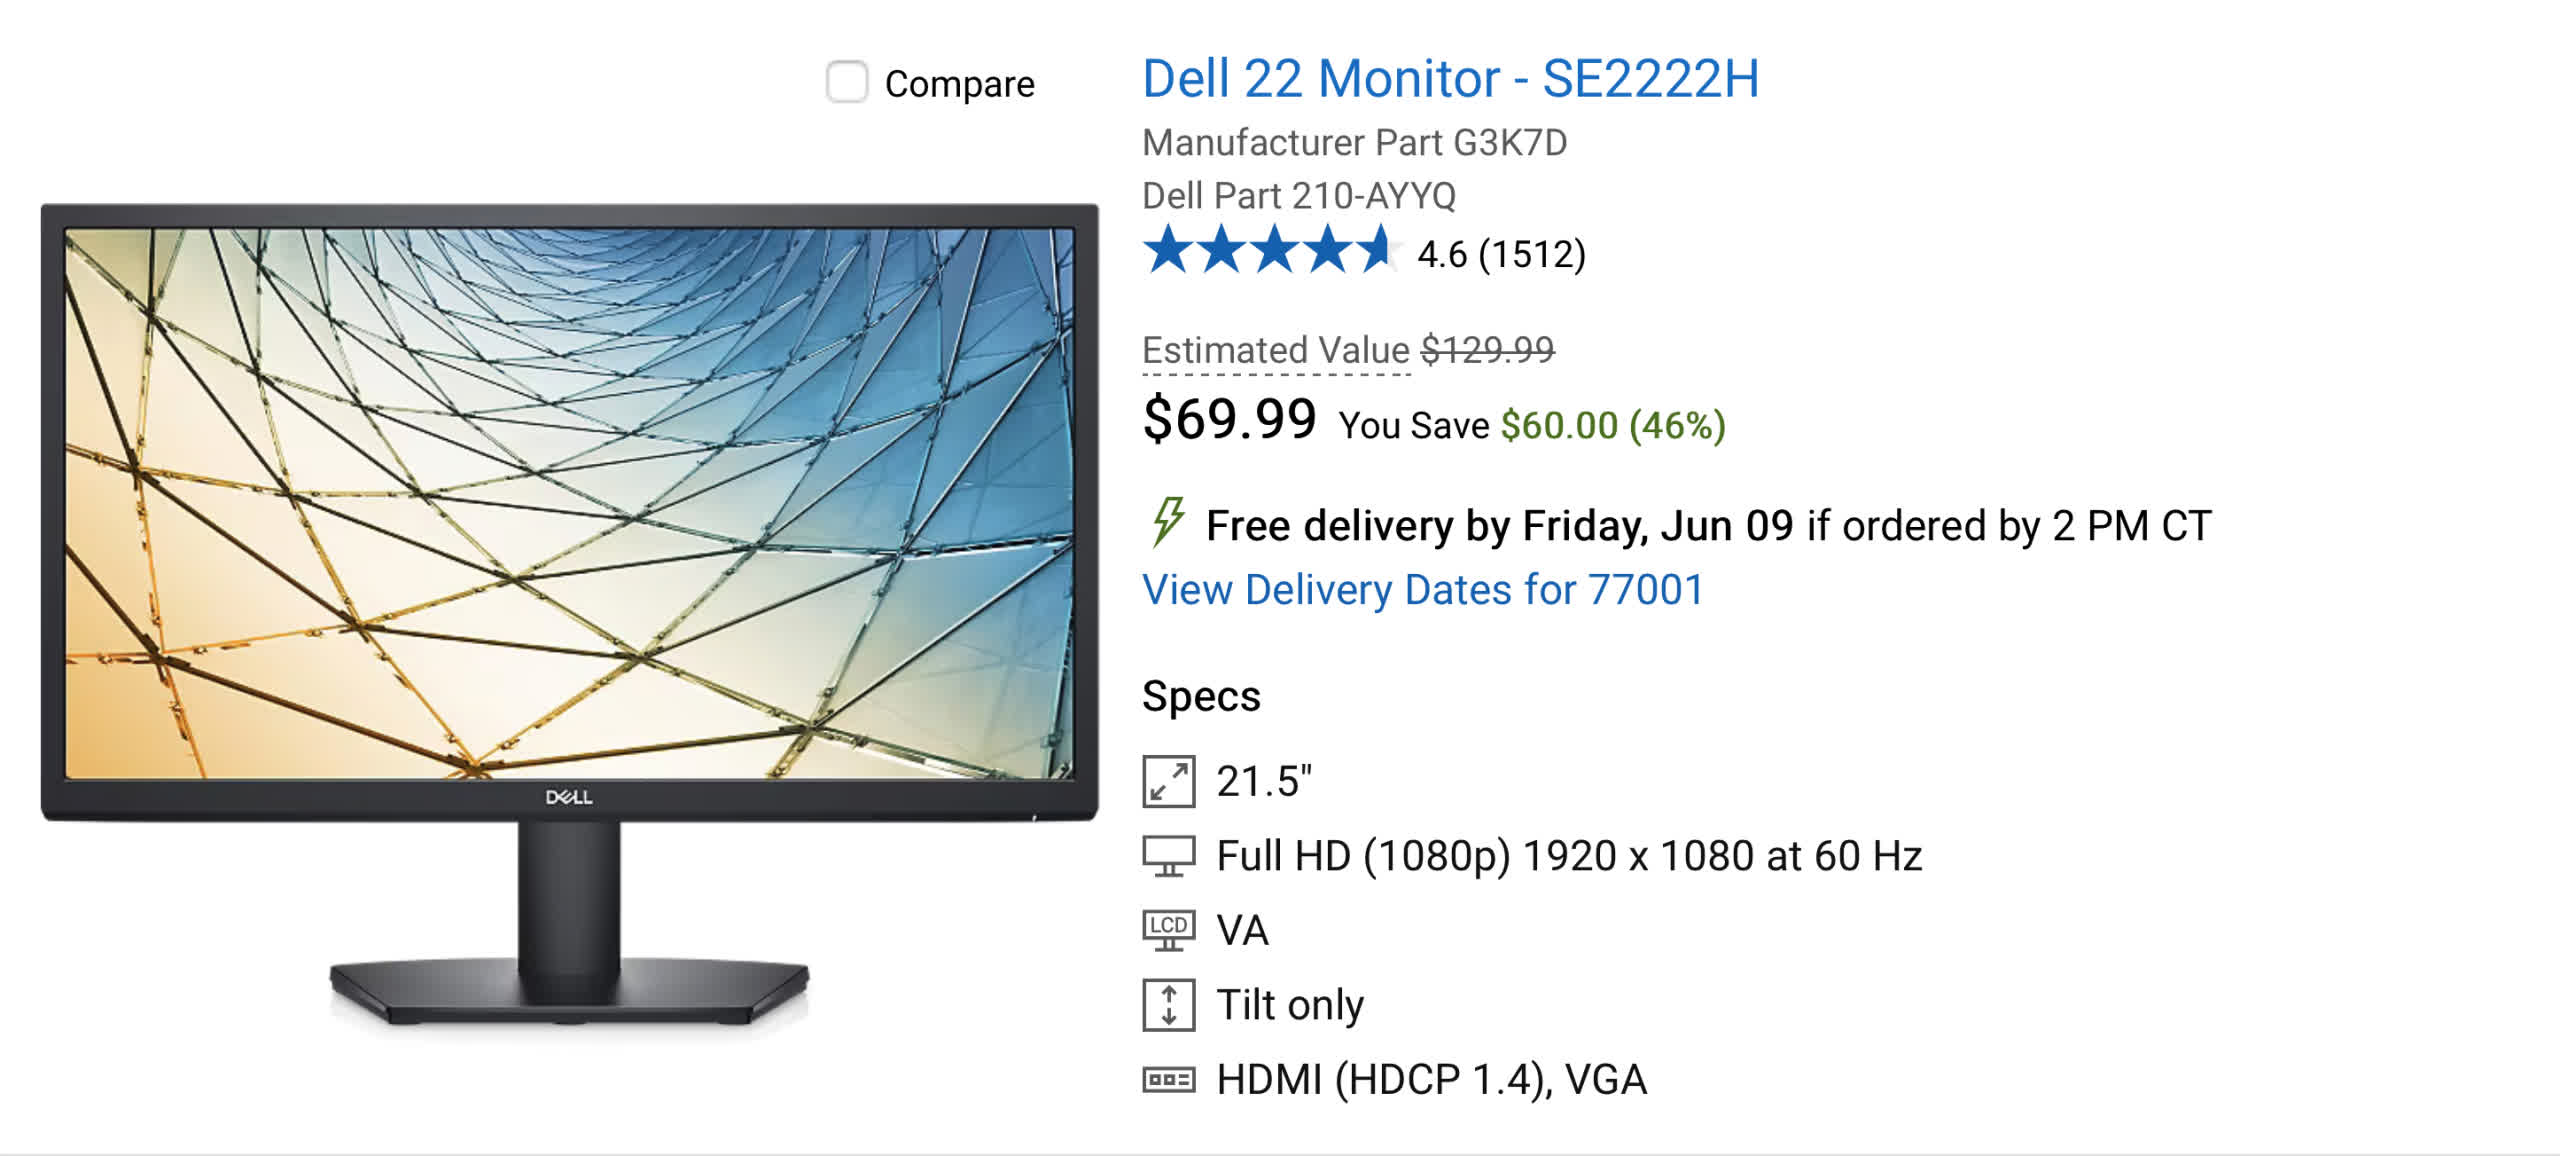Click the LCD panel type icon
The width and height of the screenshot is (2560, 1156).
click(1168, 930)
